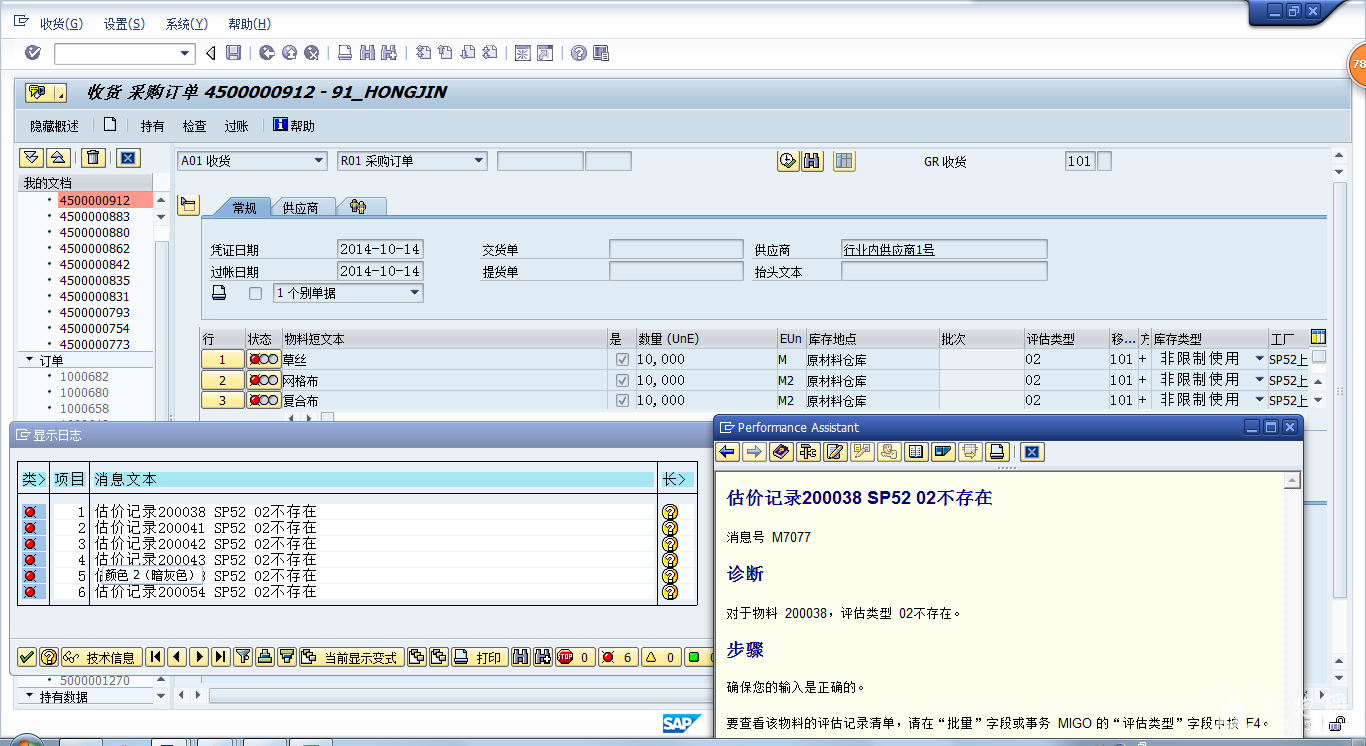Select the row checkbox beside first SP52 plant cell
The image size is (1366, 746).
[1319, 357]
